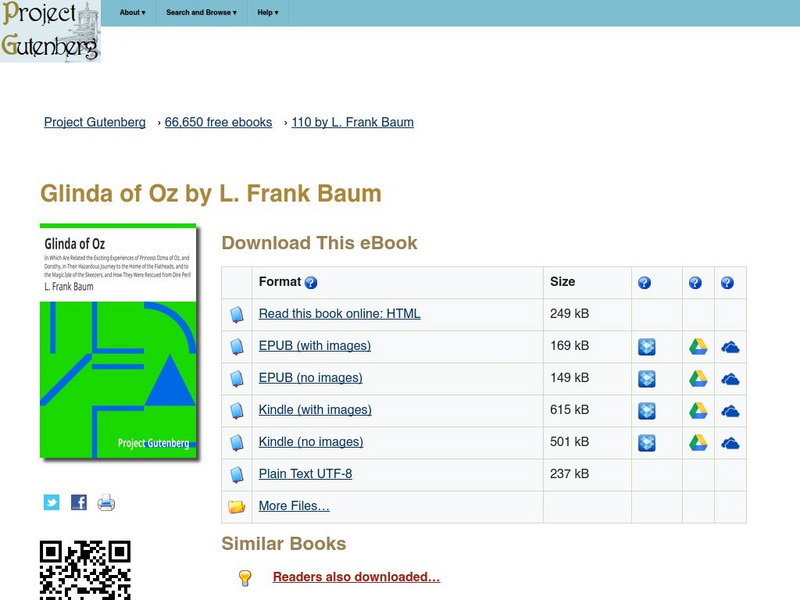Click the book icon in Plain Text UTF-8 row
The height and width of the screenshot is (600, 800).
coord(237,475)
